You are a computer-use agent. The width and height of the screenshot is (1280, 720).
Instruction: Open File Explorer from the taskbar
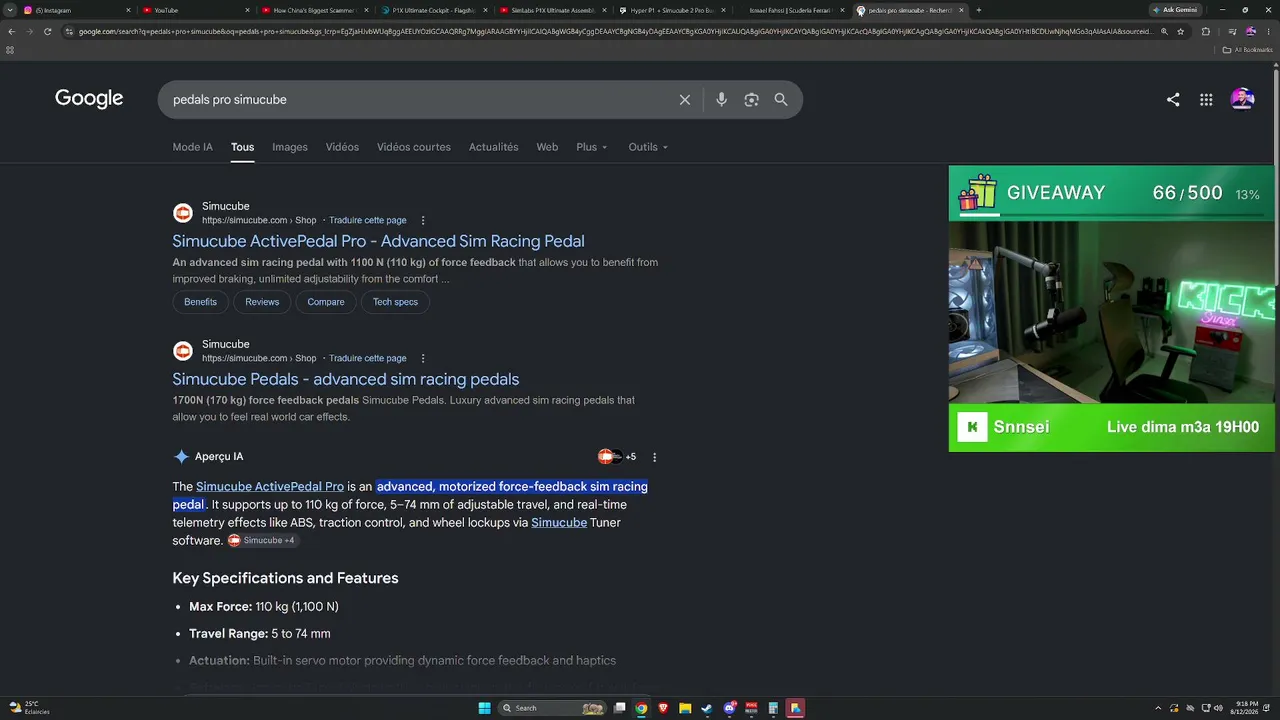[x=685, y=708]
